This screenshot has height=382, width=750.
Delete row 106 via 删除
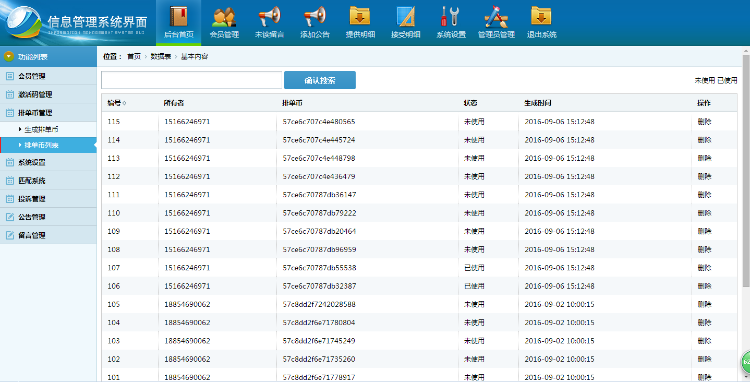[704, 286]
